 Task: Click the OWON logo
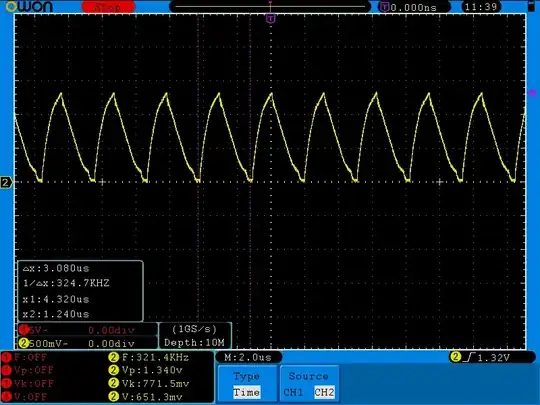(x=29, y=7)
